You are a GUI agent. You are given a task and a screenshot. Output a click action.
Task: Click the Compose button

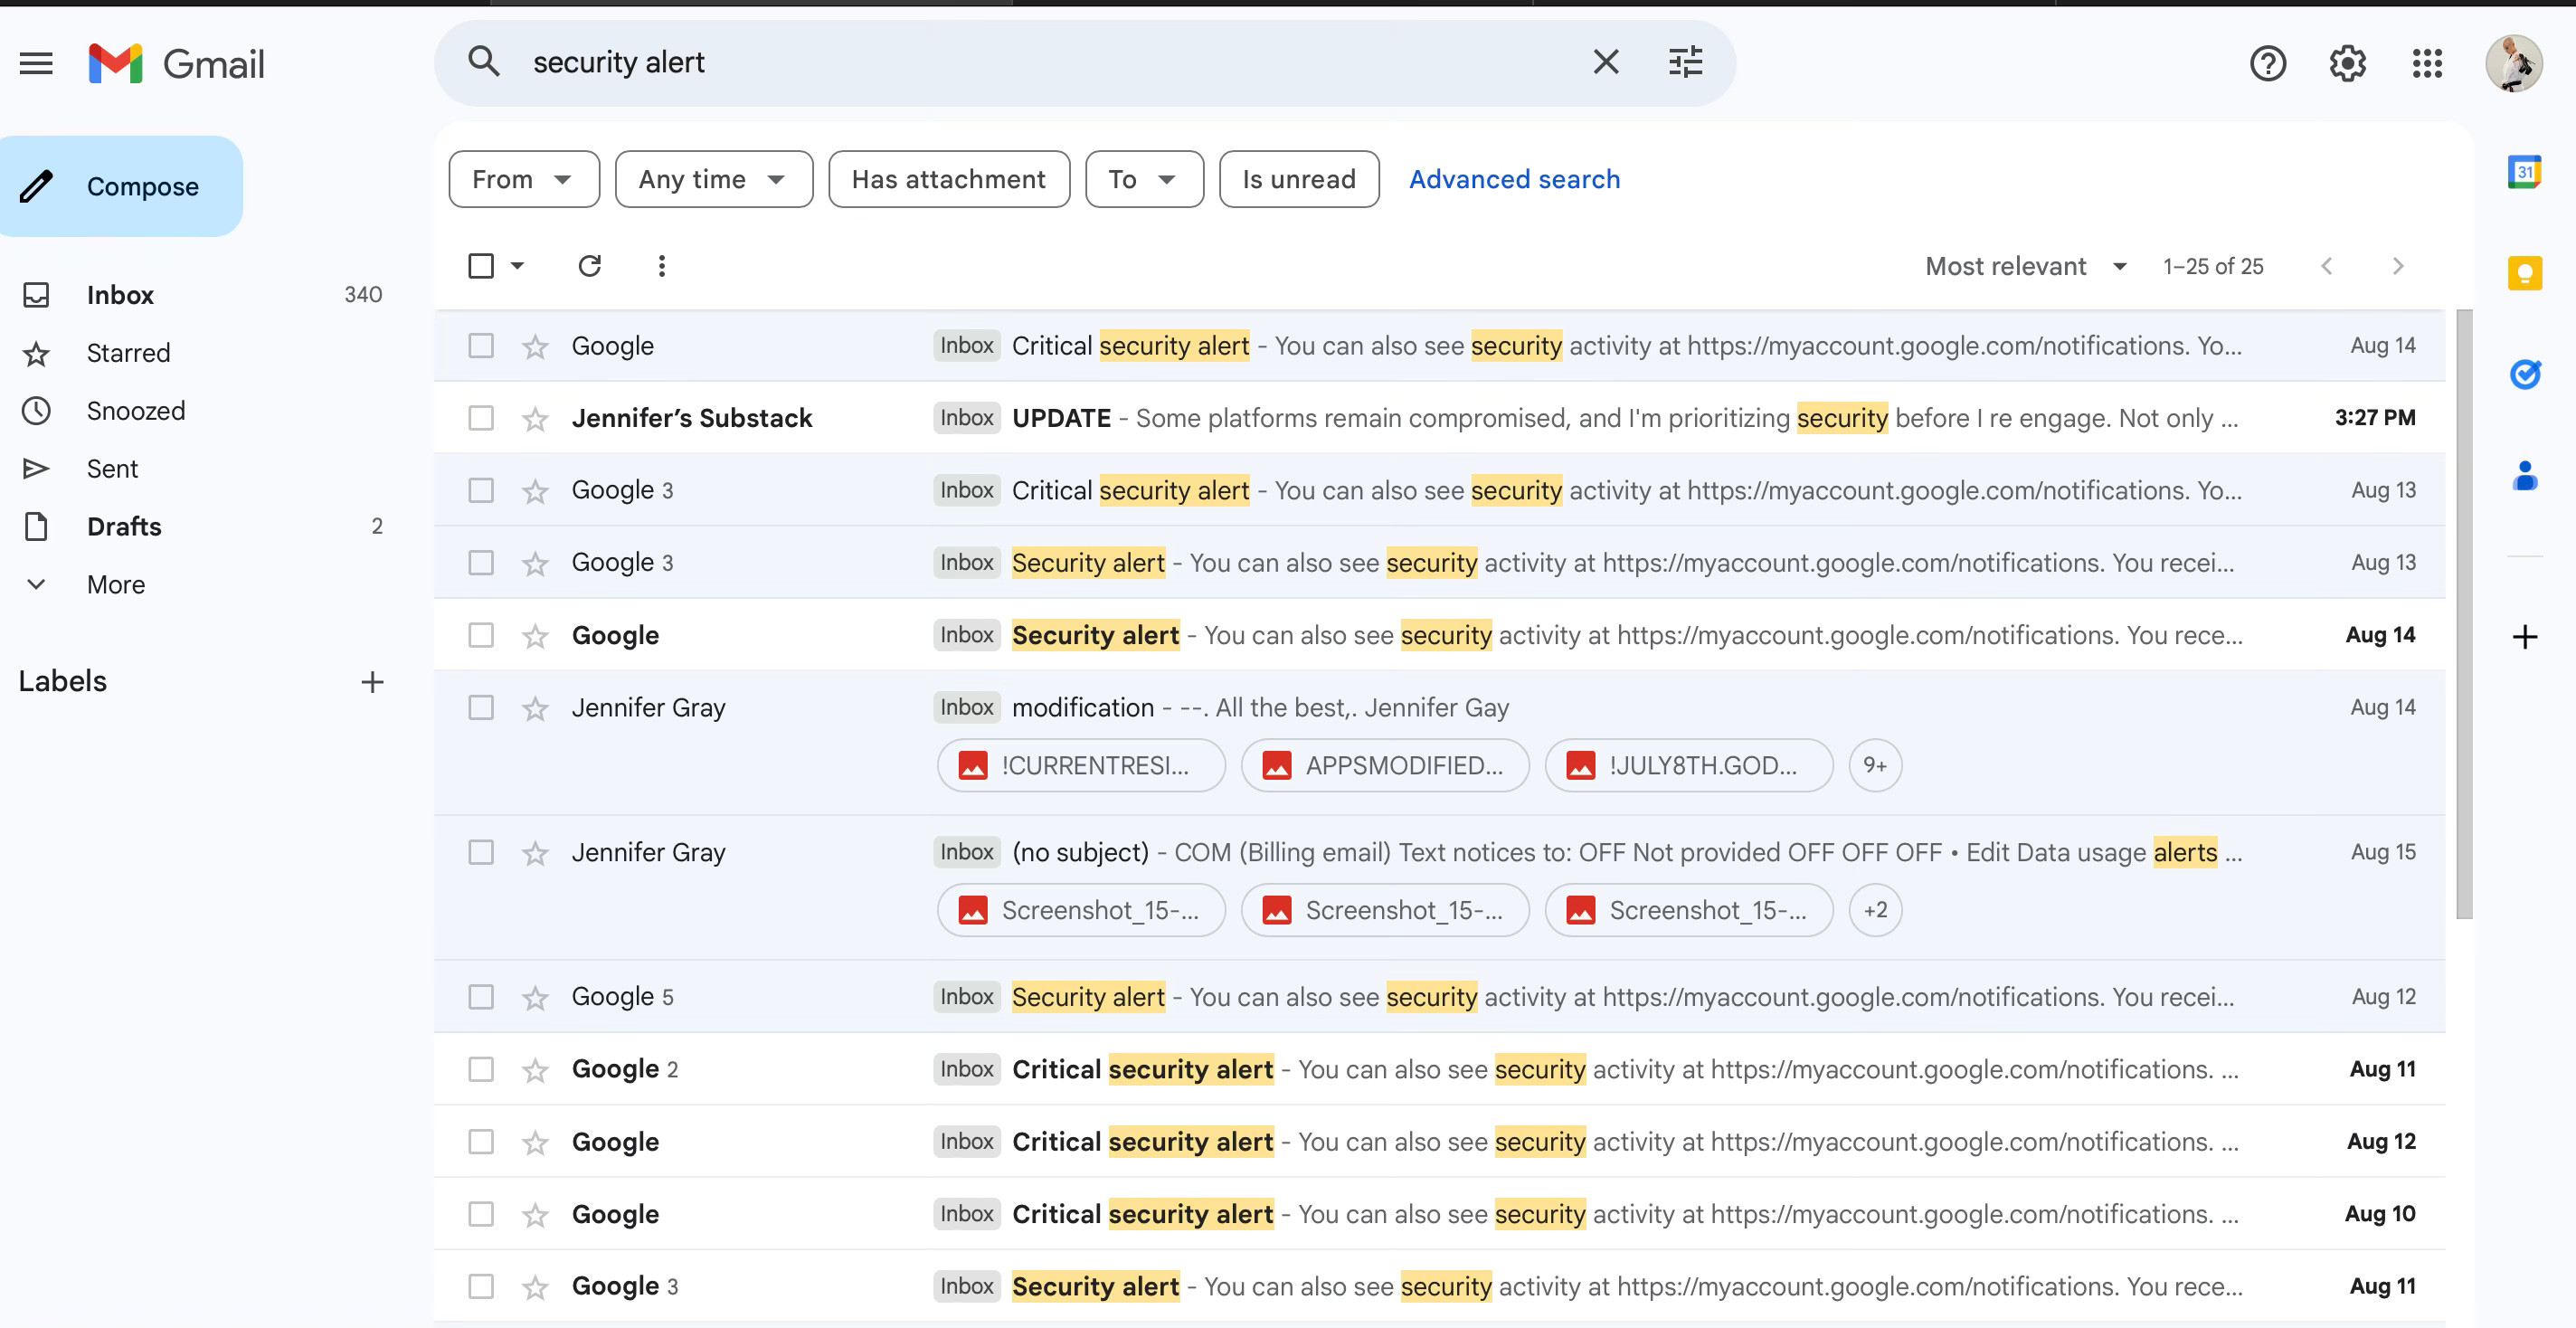[121, 187]
